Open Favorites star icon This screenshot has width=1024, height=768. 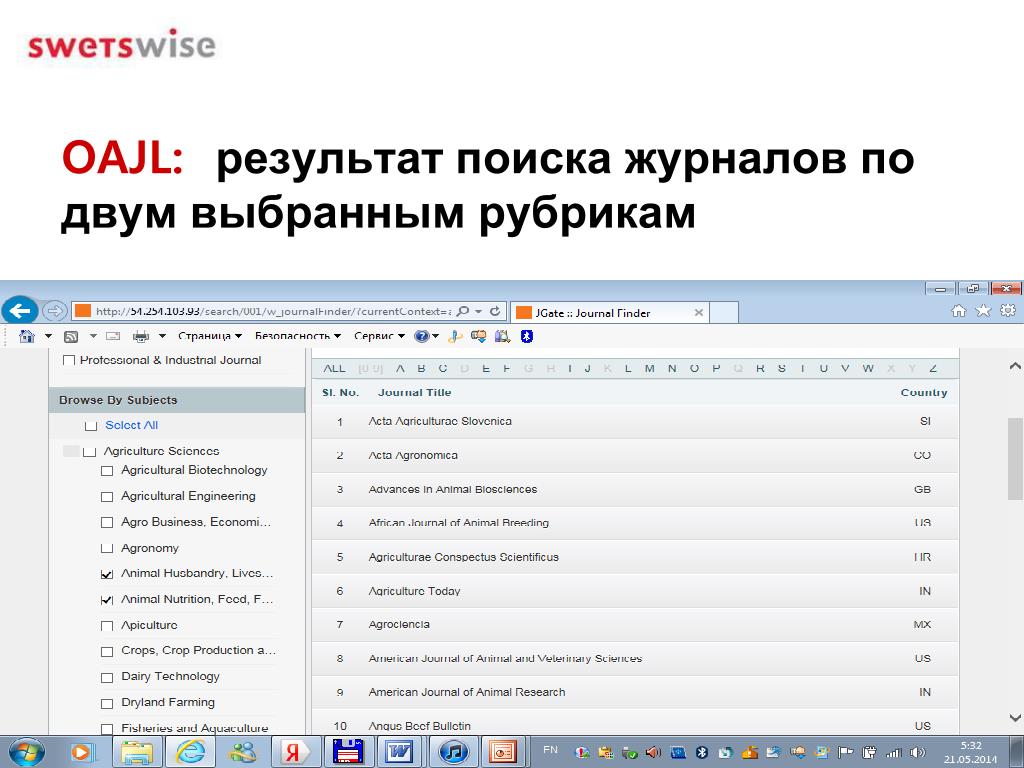(x=983, y=311)
